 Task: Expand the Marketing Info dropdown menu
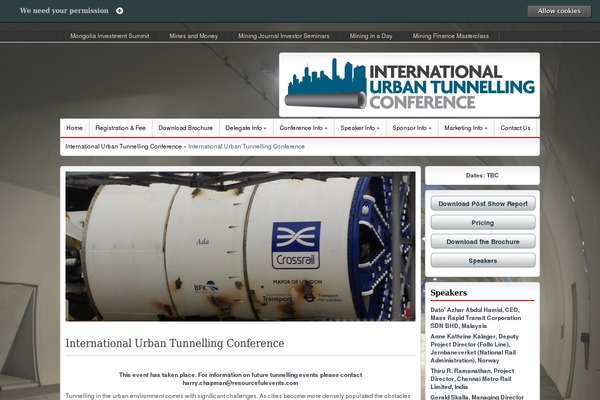coord(466,128)
